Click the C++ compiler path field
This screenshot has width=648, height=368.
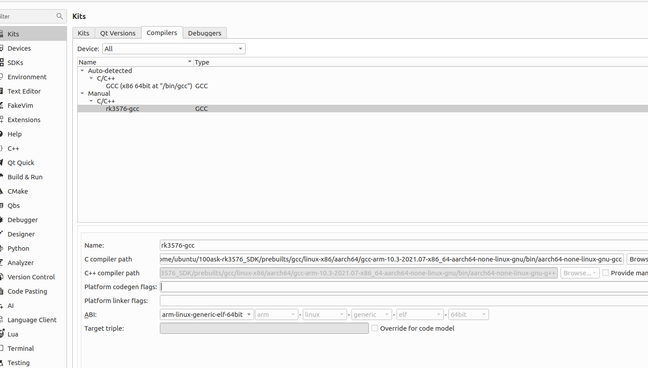[359, 273]
